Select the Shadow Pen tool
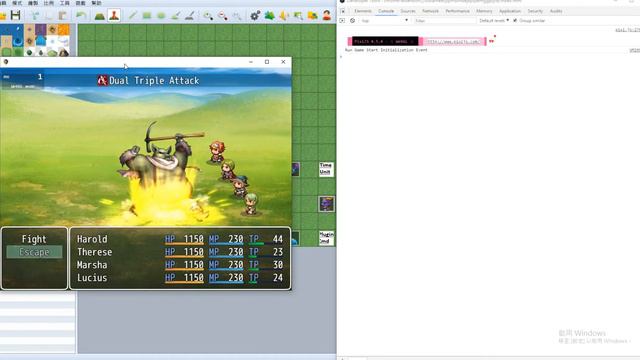This screenshot has width=640, height=360. [190, 16]
